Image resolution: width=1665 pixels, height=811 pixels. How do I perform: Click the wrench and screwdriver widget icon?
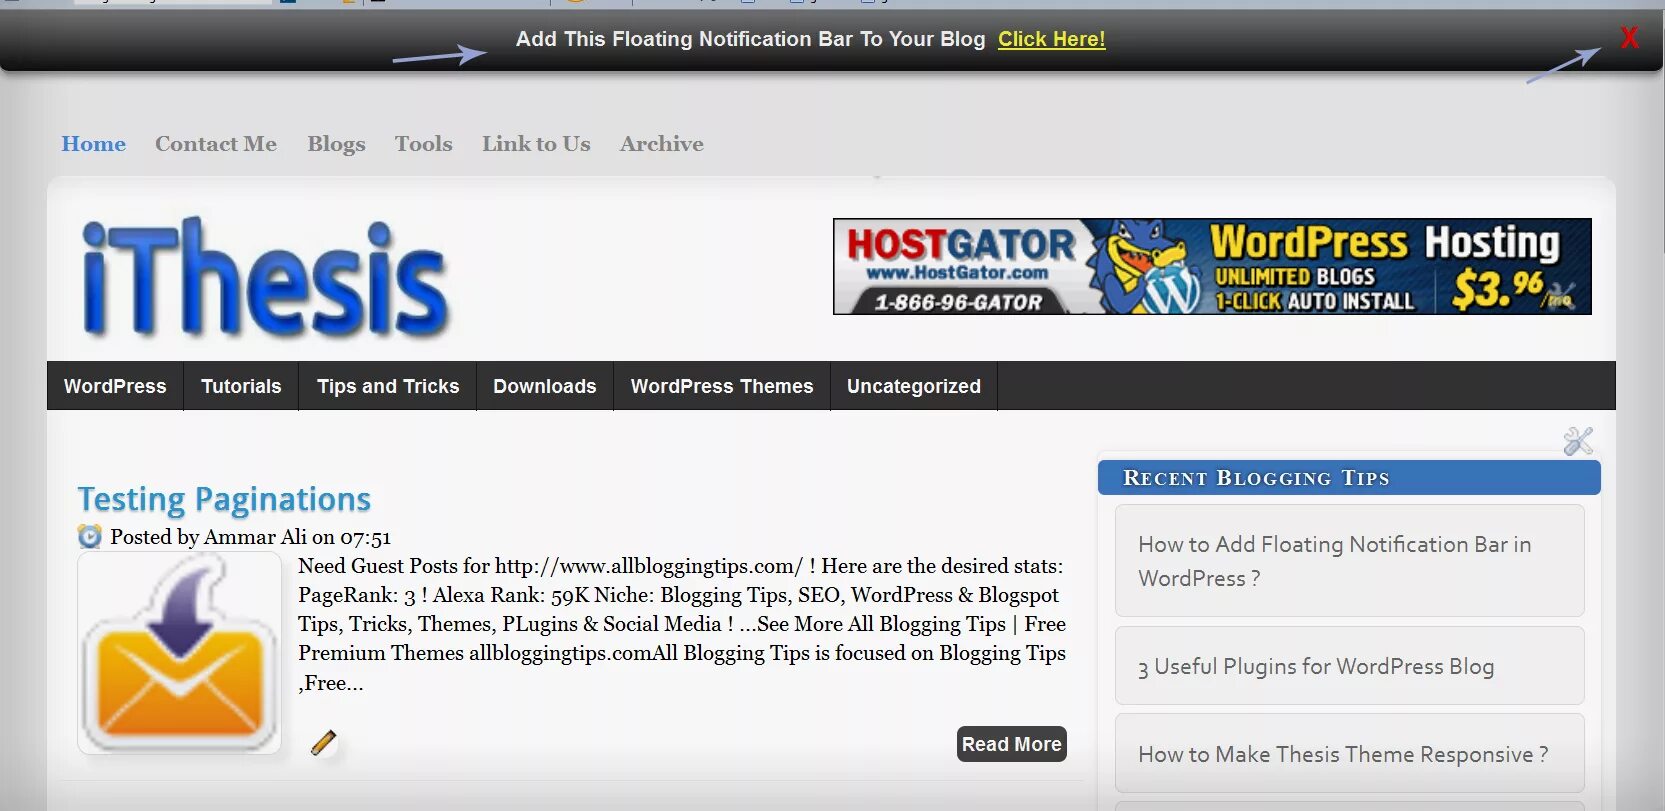click(1578, 441)
